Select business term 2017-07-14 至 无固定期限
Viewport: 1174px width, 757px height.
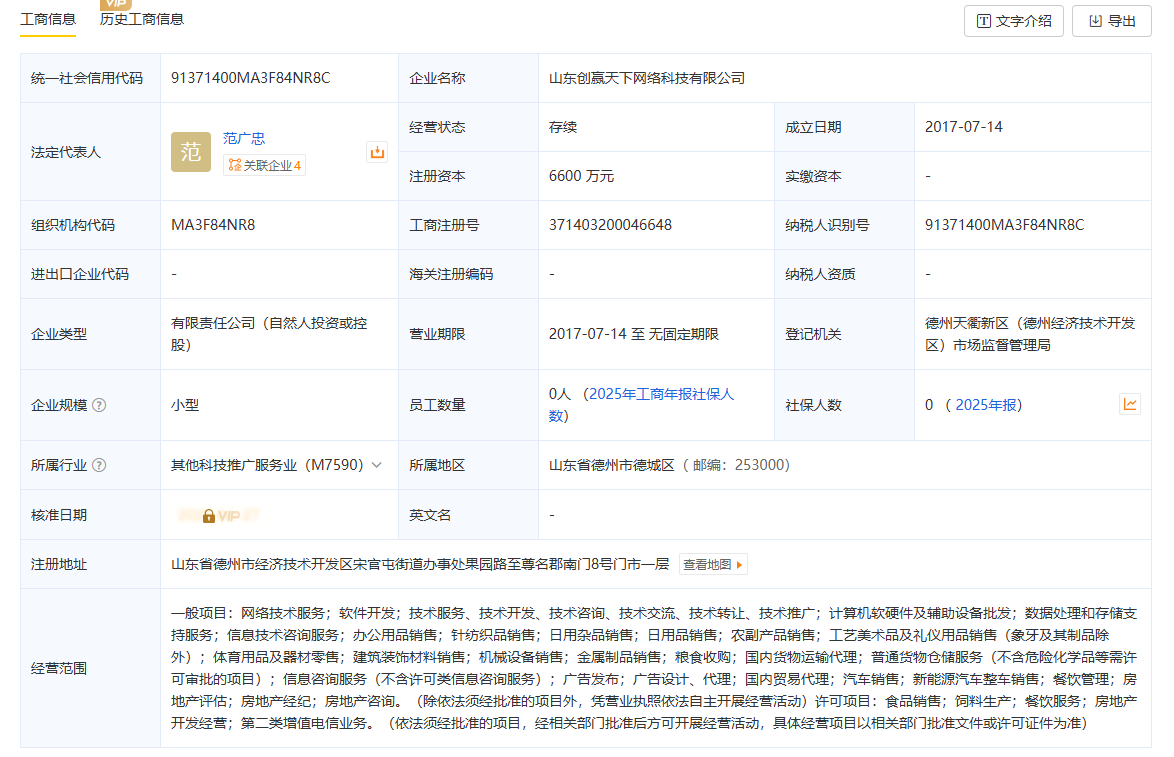click(x=633, y=334)
